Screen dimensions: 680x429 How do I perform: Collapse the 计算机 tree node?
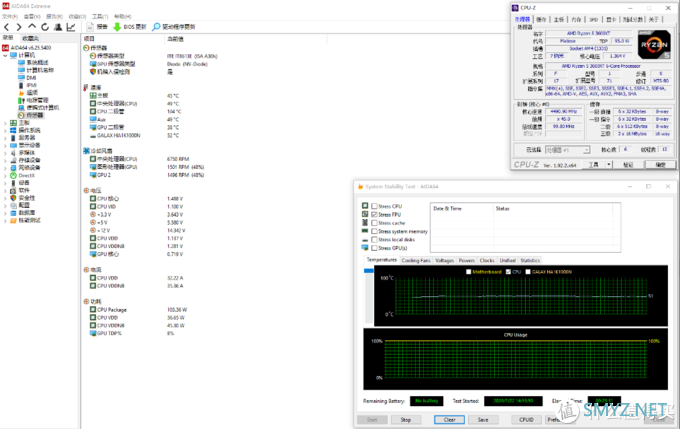pyautogui.click(x=5, y=56)
